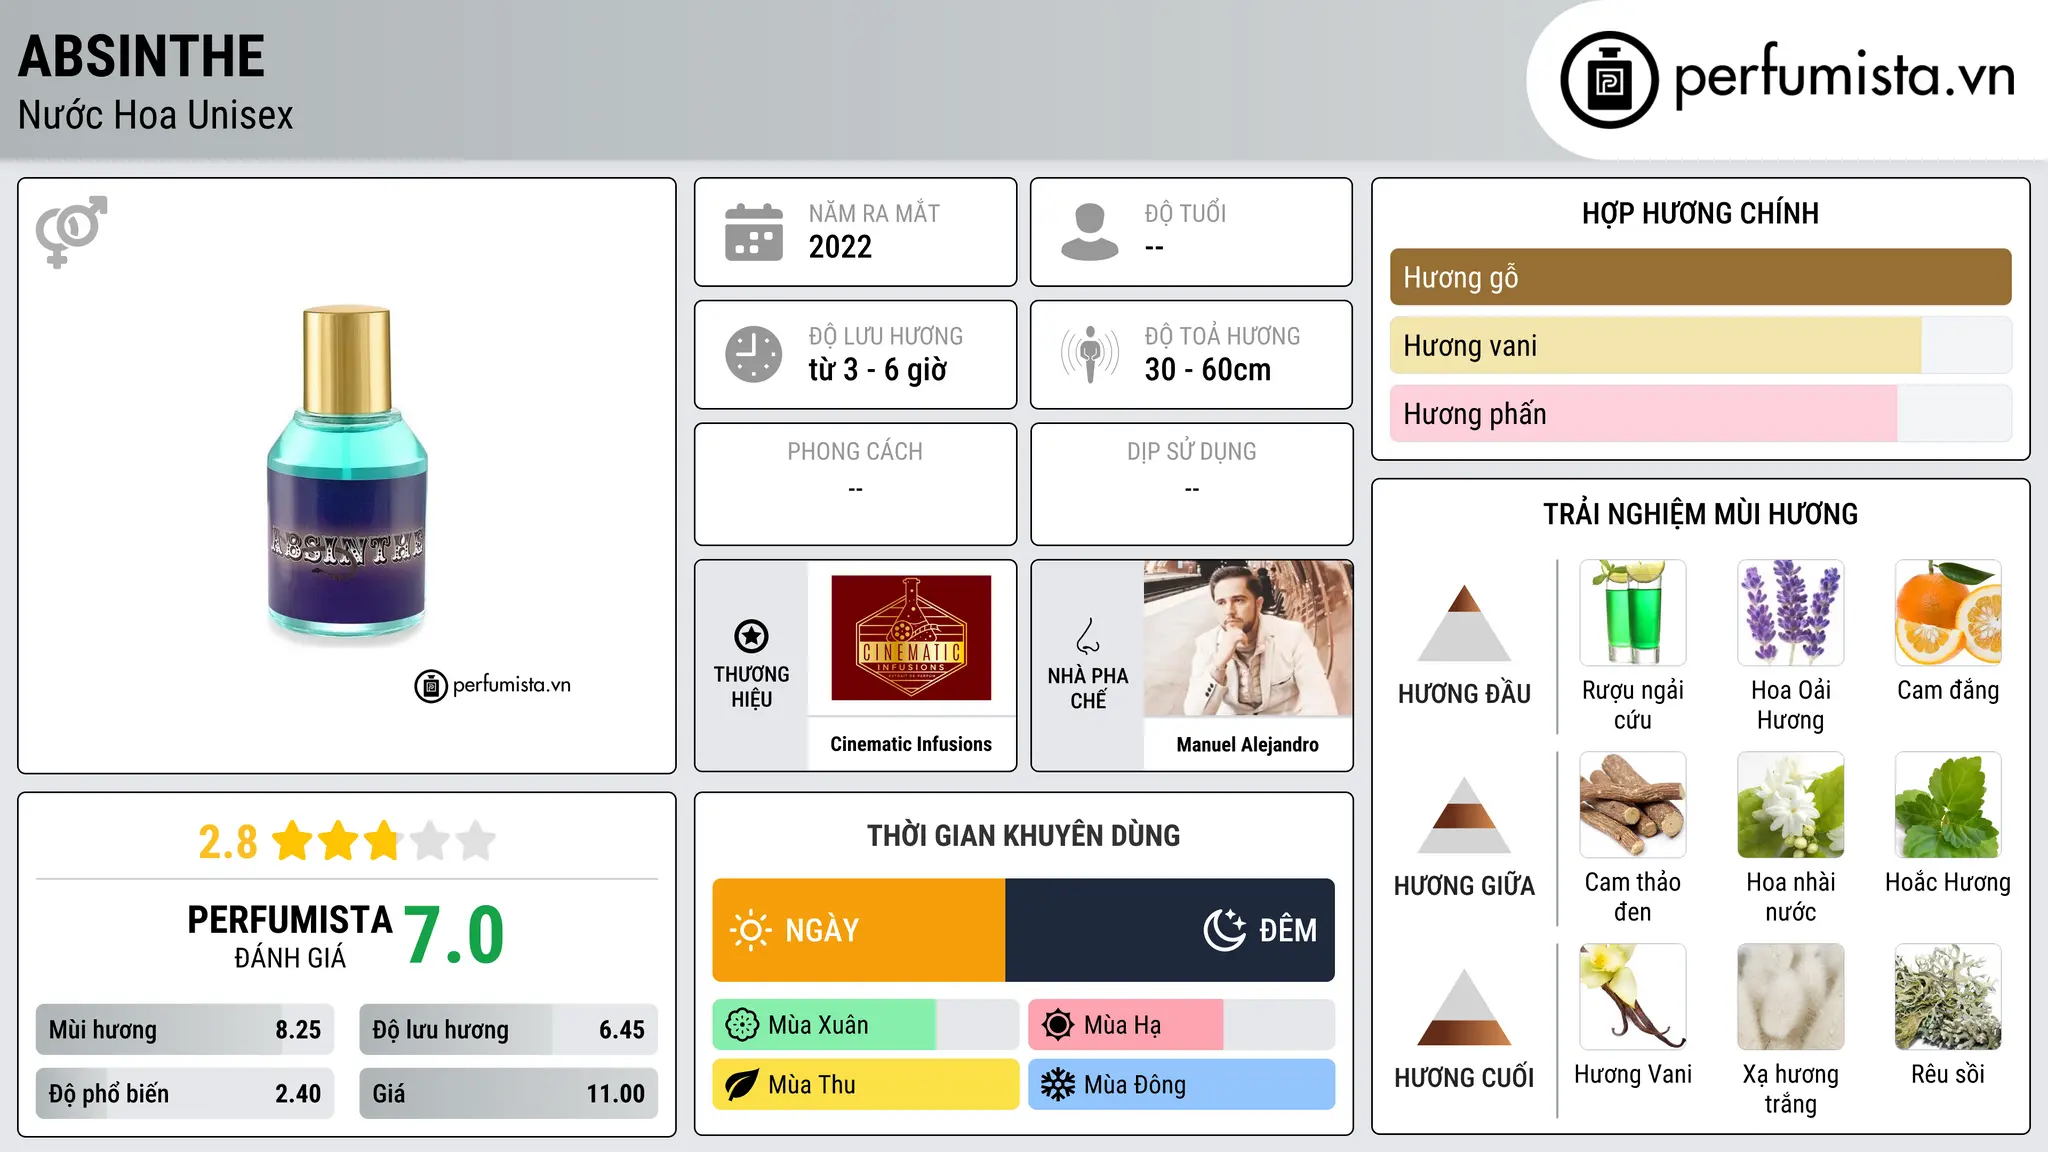Click the Cinematic Infusions brand name
Viewport: 2048px width, 1152px height.
911,744
